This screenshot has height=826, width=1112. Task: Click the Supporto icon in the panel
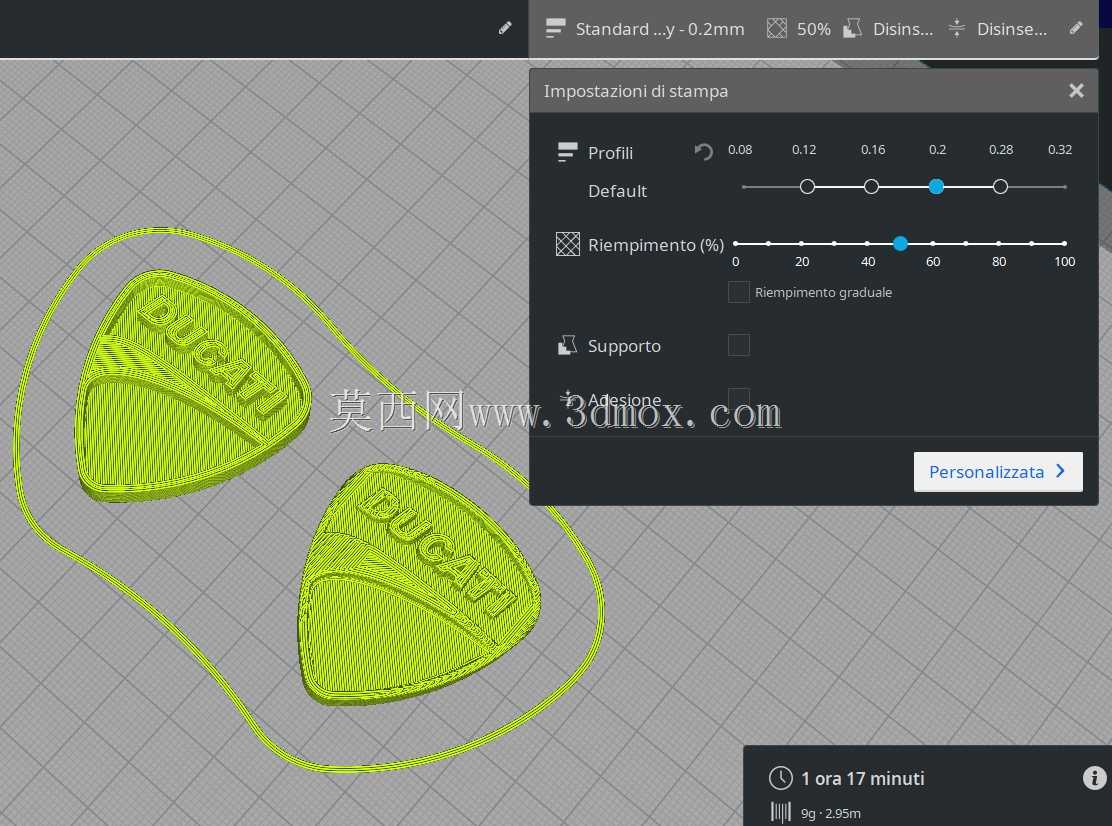567,345
